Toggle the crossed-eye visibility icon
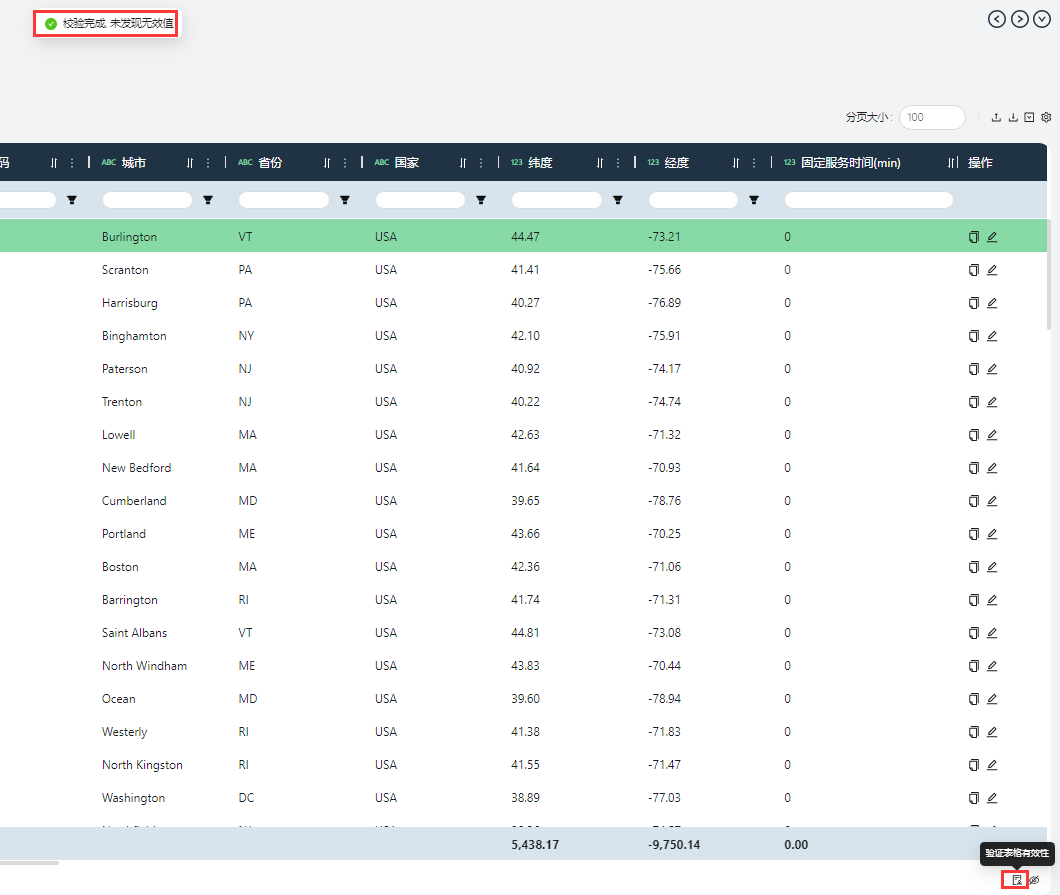The height and width of the screenshot is (895, 1060). coord(1034,879)
